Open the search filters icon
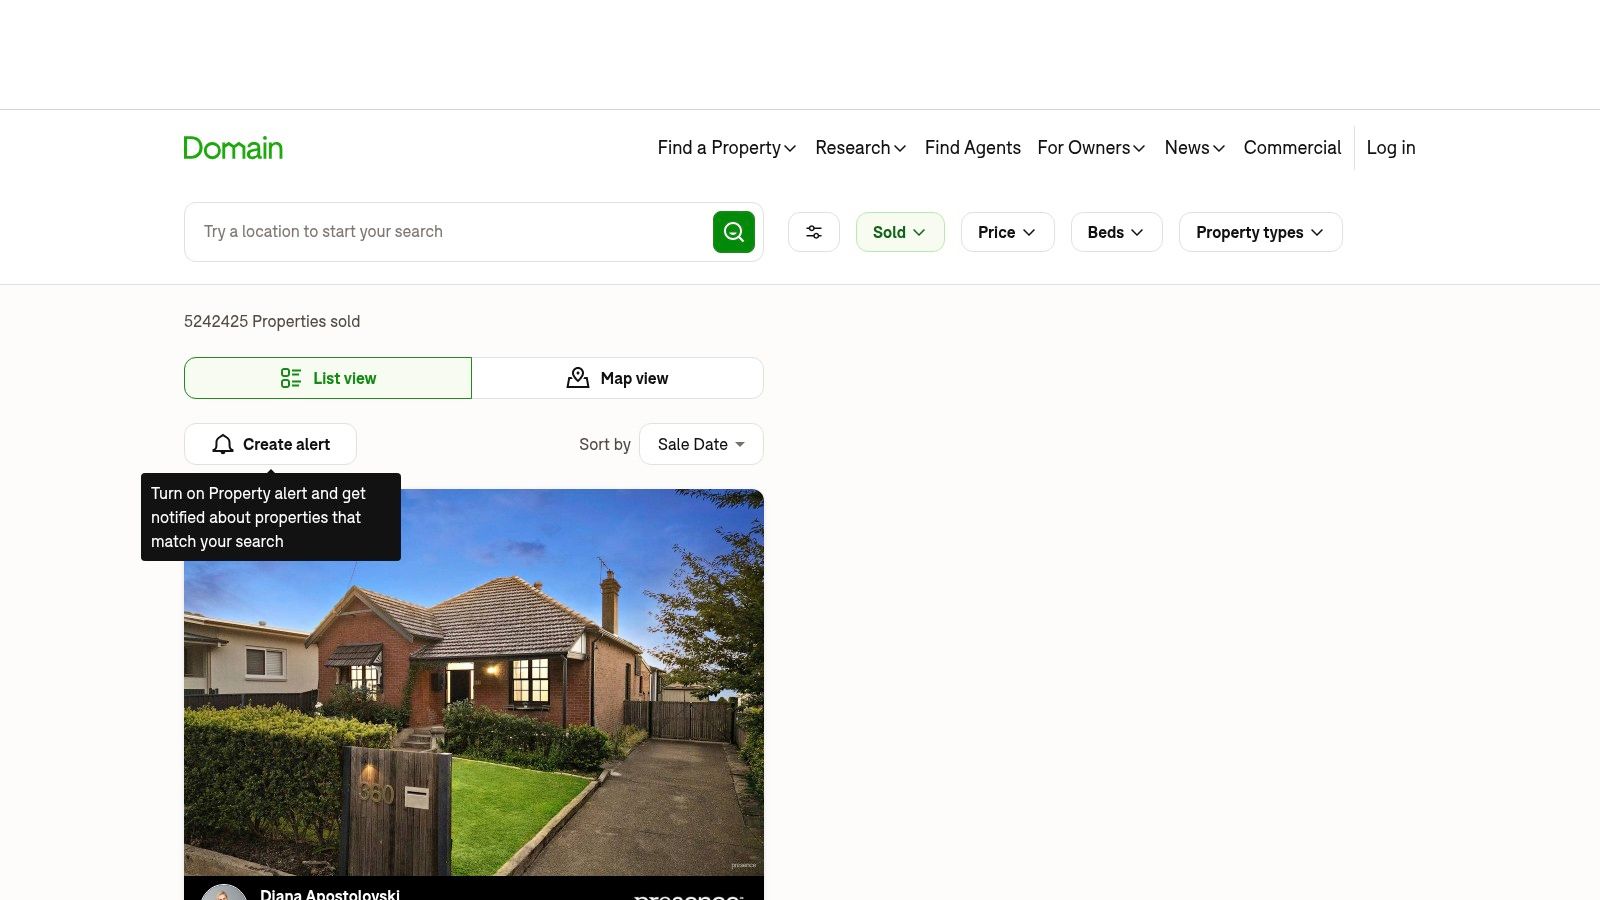The width and height of the screenshot is (1600, 900). (813, 231)
